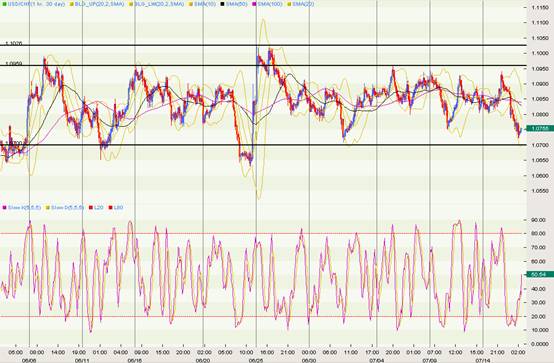Click the 1.1100 price axis value

pos(540,23)
